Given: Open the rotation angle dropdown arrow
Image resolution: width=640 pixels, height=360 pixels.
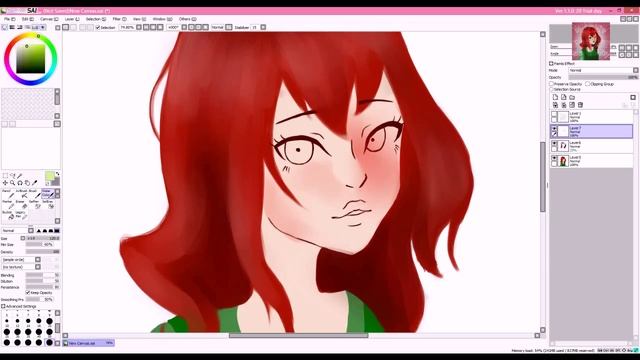Looking at the screenshot, I should (184, 27).
